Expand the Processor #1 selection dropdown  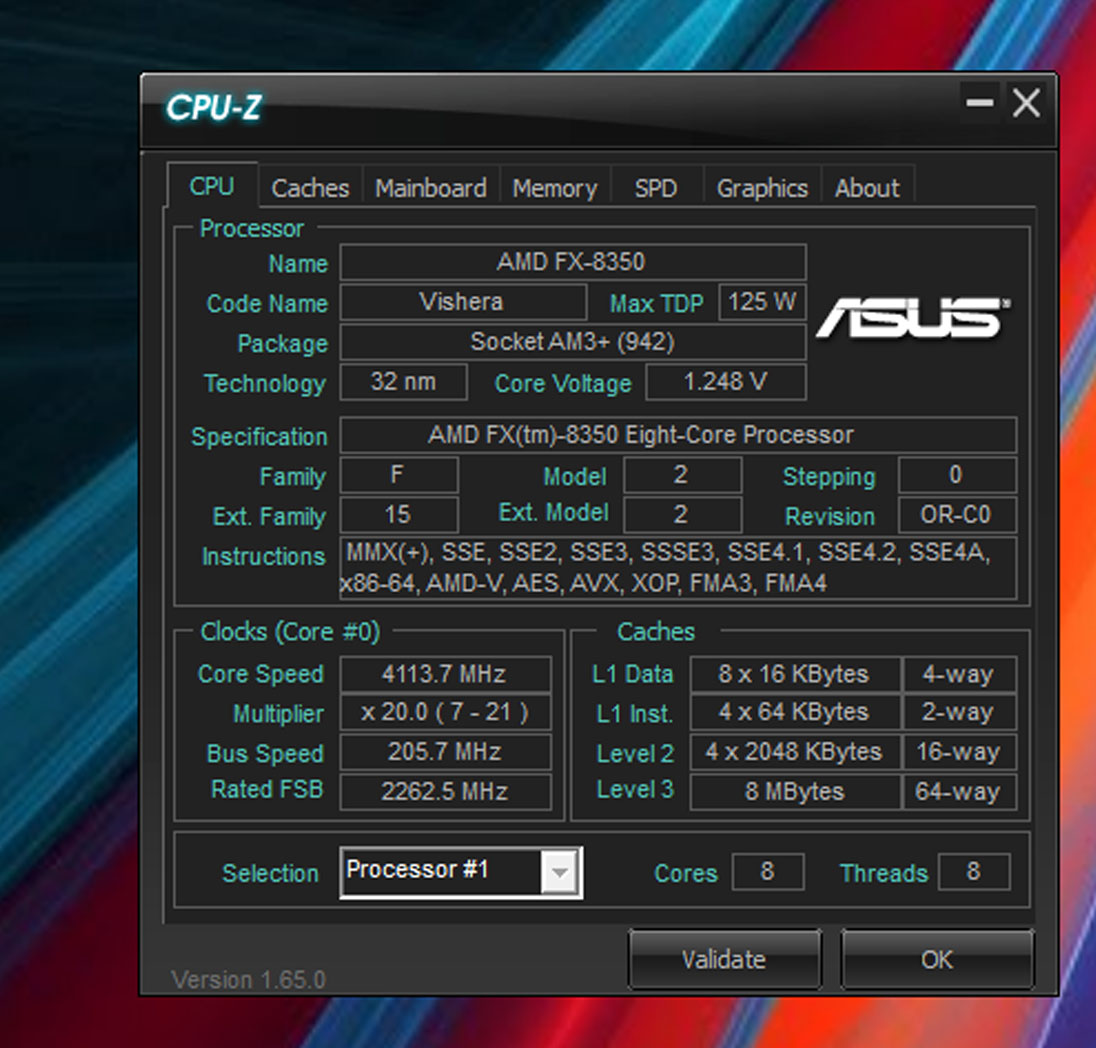(559, 871)
